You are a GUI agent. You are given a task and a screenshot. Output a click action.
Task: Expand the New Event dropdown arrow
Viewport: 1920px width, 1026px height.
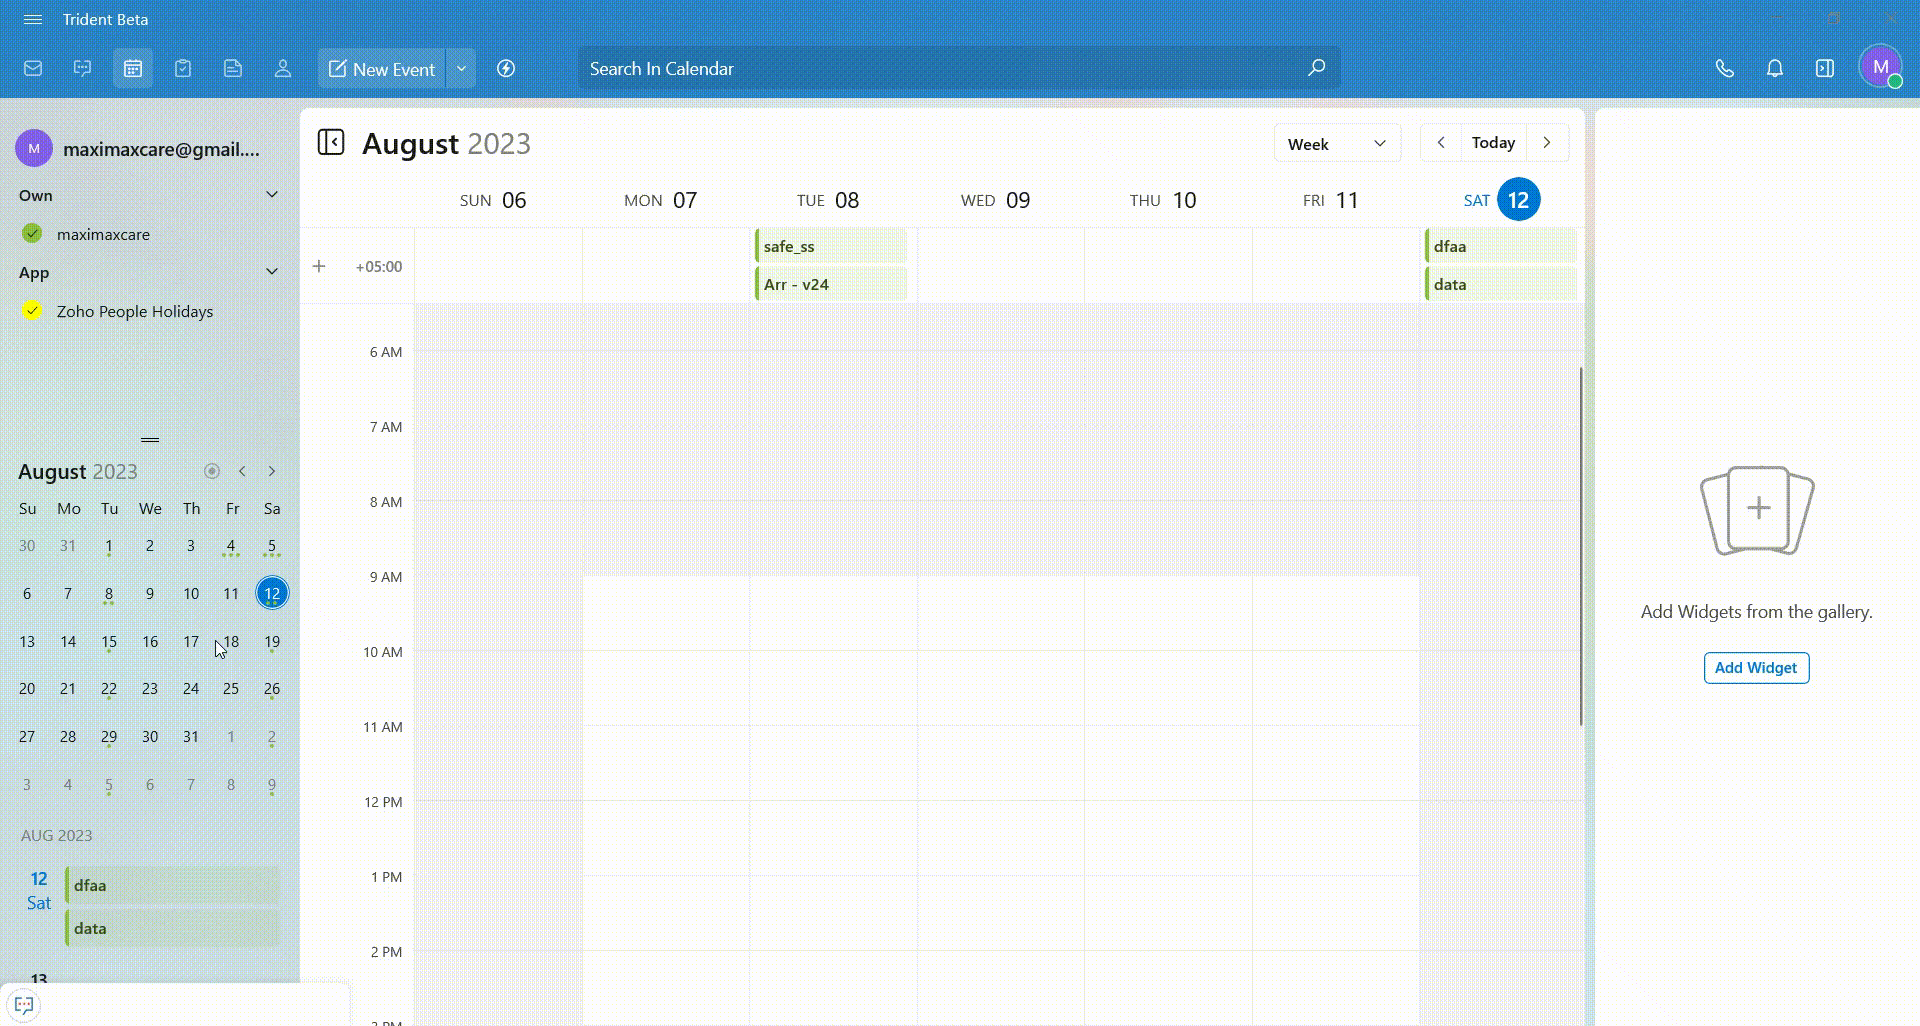461,69
